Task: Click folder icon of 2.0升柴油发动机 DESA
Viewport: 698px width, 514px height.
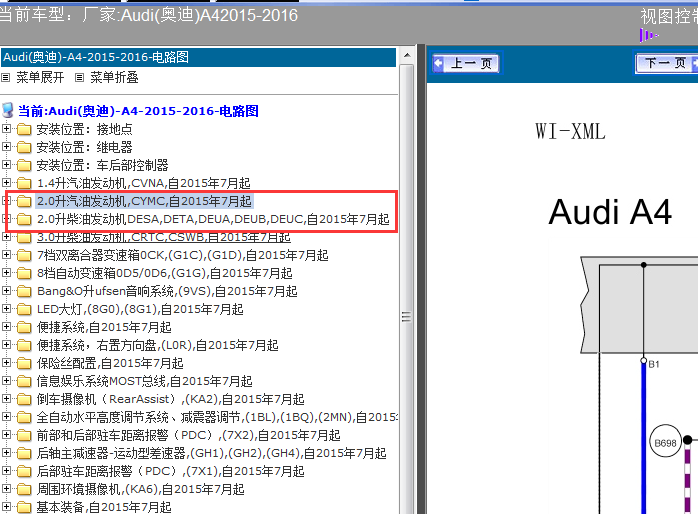Action: (24, 219)
